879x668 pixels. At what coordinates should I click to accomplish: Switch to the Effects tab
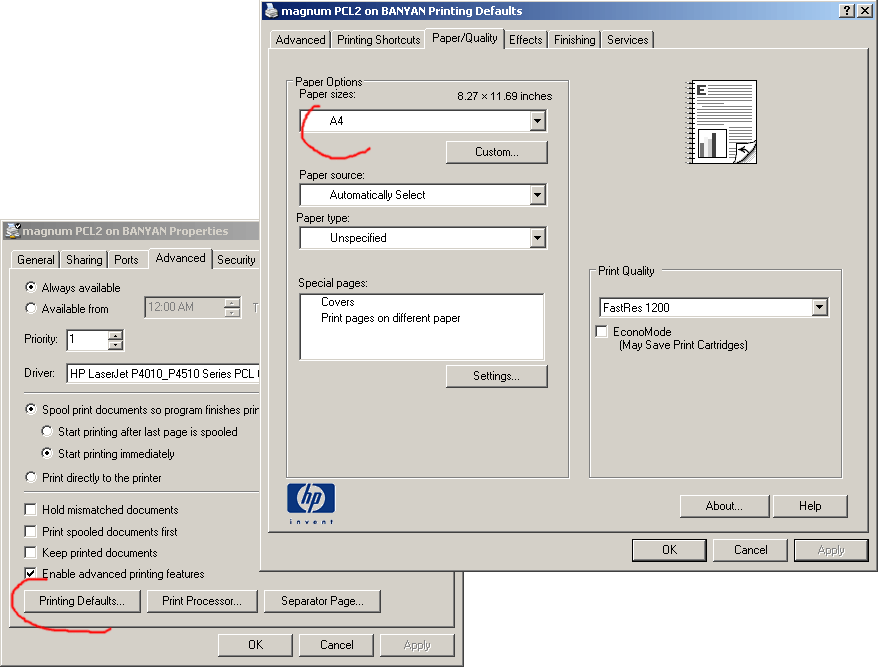(x=525, y=40)
